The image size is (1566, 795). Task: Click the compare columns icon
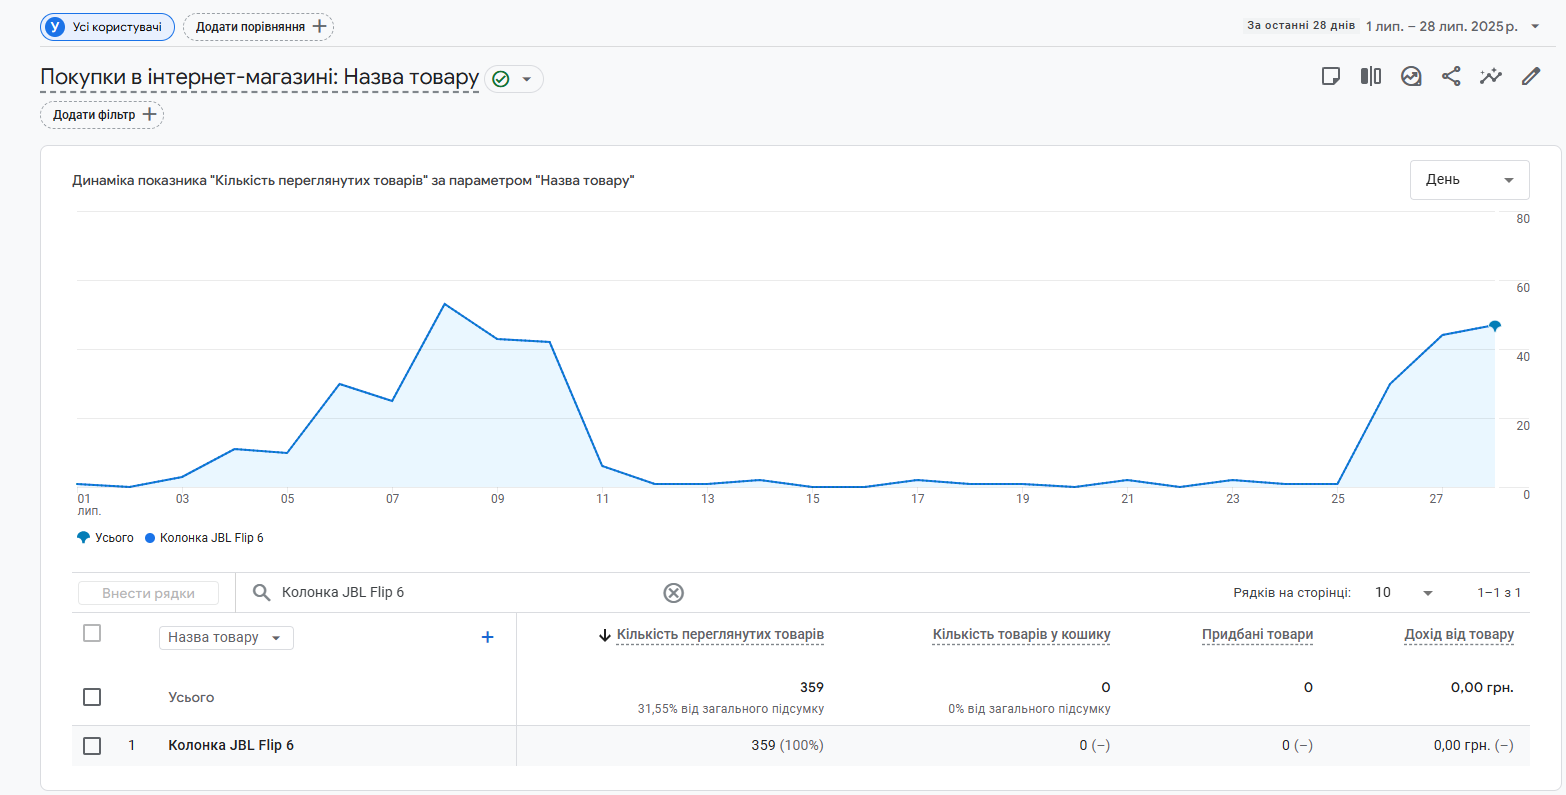pyautogui.click(x=1371, y=76)
